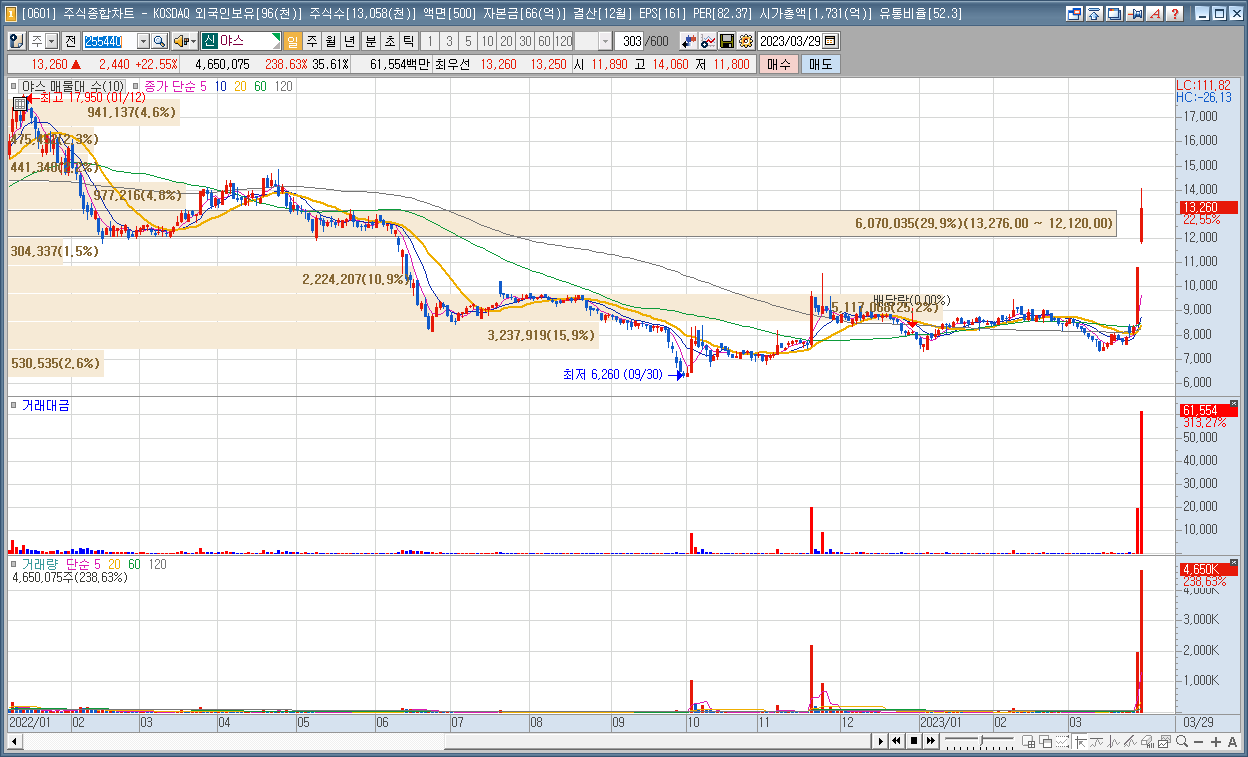Click the red 매수 buy button

tap(779, 64)
